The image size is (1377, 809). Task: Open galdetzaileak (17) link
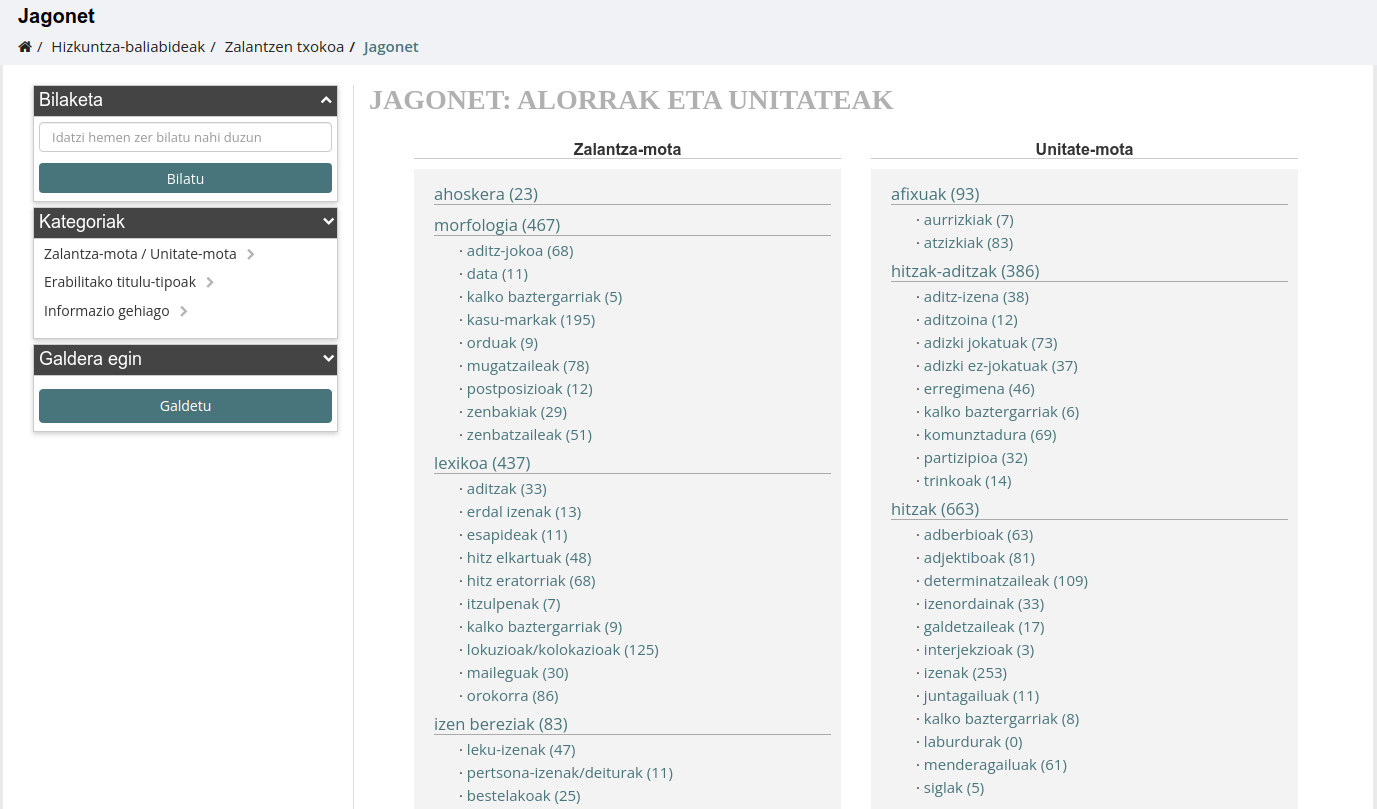click(x=984, y=627)
